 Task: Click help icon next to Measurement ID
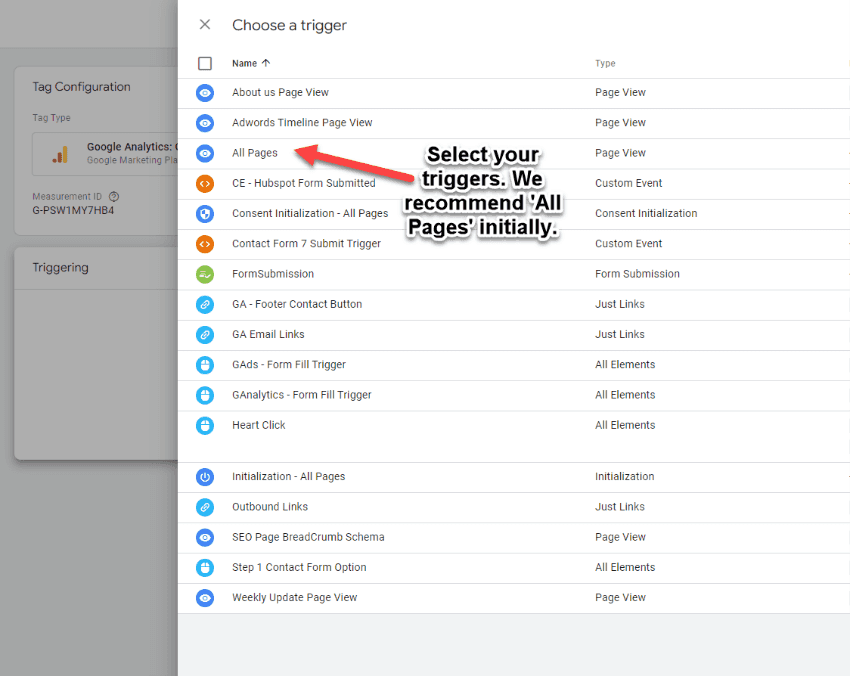114,197
